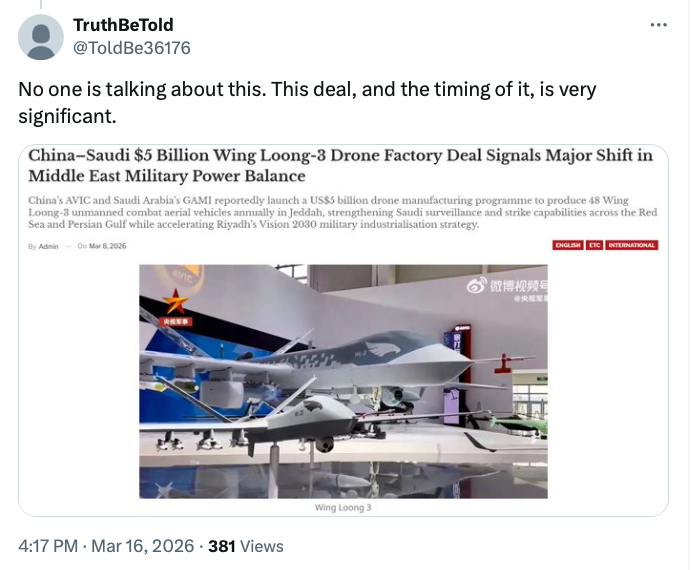
Task: Open the China–Saudi drone deal headline
Action: 340,165
